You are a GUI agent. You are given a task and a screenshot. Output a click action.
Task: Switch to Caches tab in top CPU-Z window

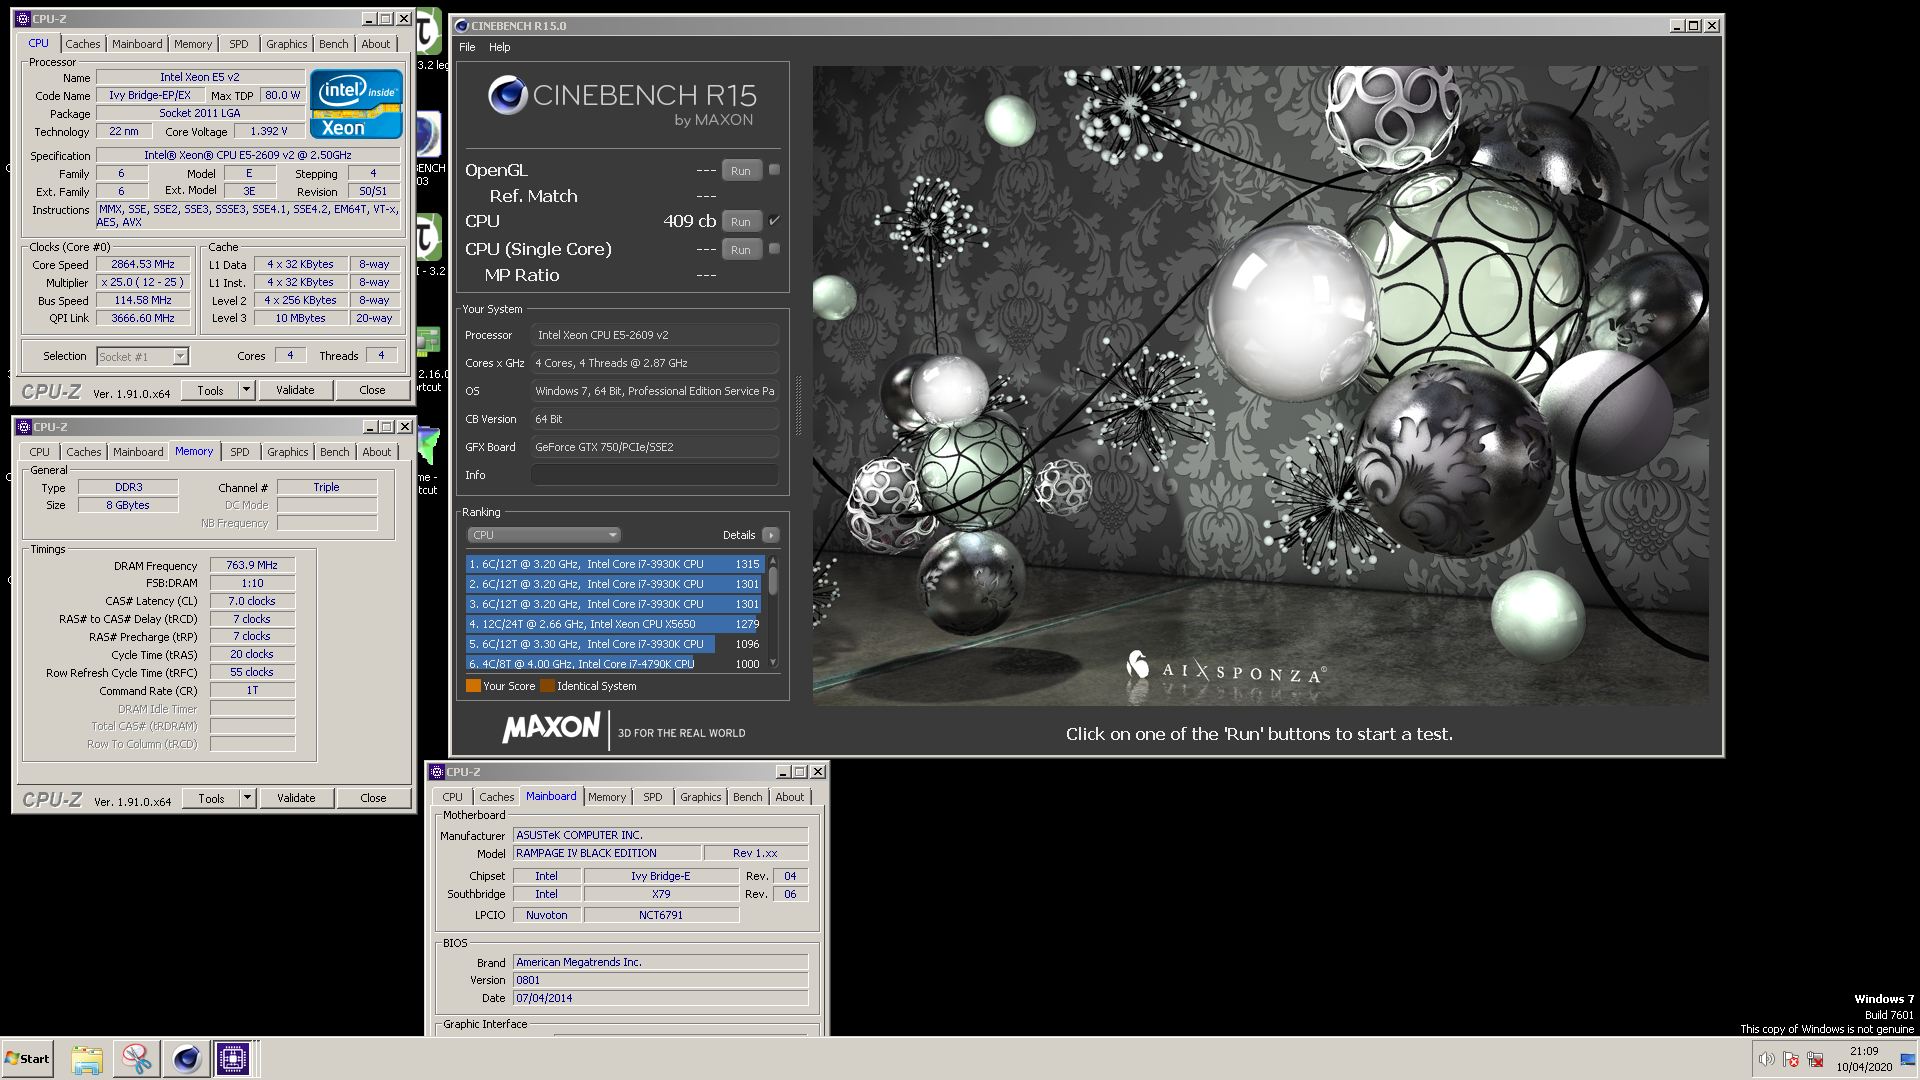tap(83, 44)
